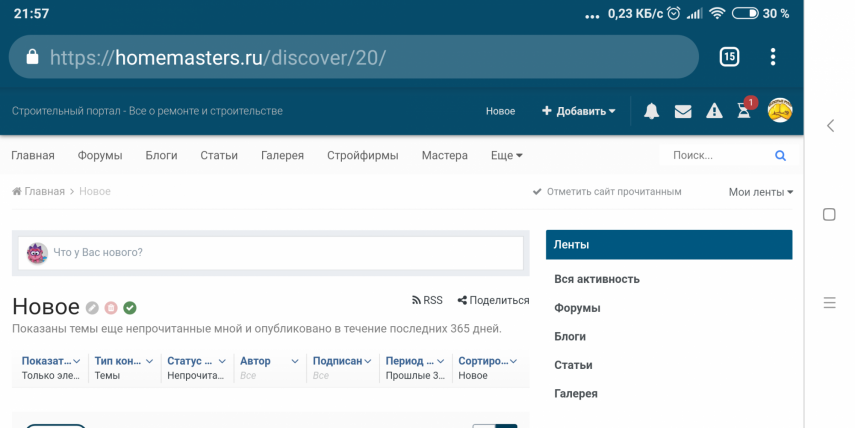Open the browser three-dot menu
The width and height of the screenshot is (855, 428).
tap(773, 57)
